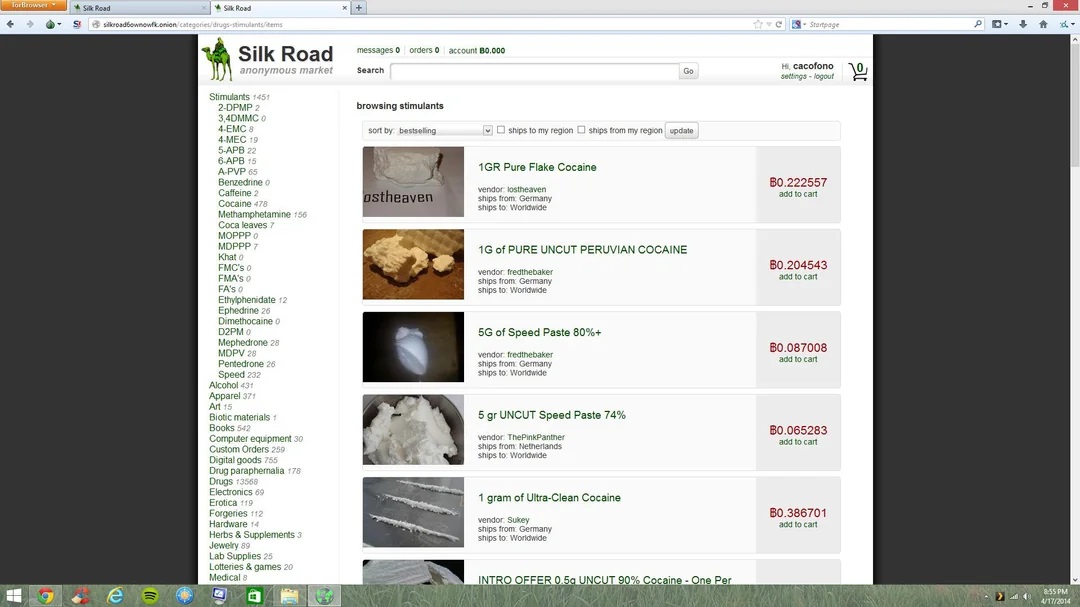The width and height of the screenshot is (1080, 607).
Task: Open the messages link in header
Action: coord(378,50)
